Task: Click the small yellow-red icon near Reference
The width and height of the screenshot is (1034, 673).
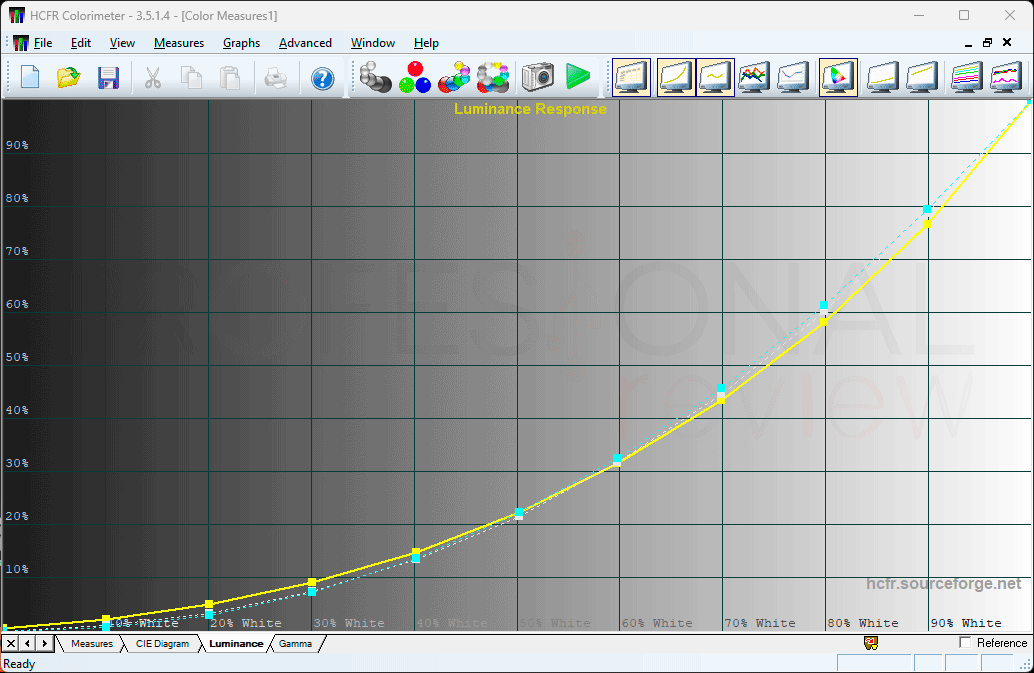Action: click(x=870, y=643)
